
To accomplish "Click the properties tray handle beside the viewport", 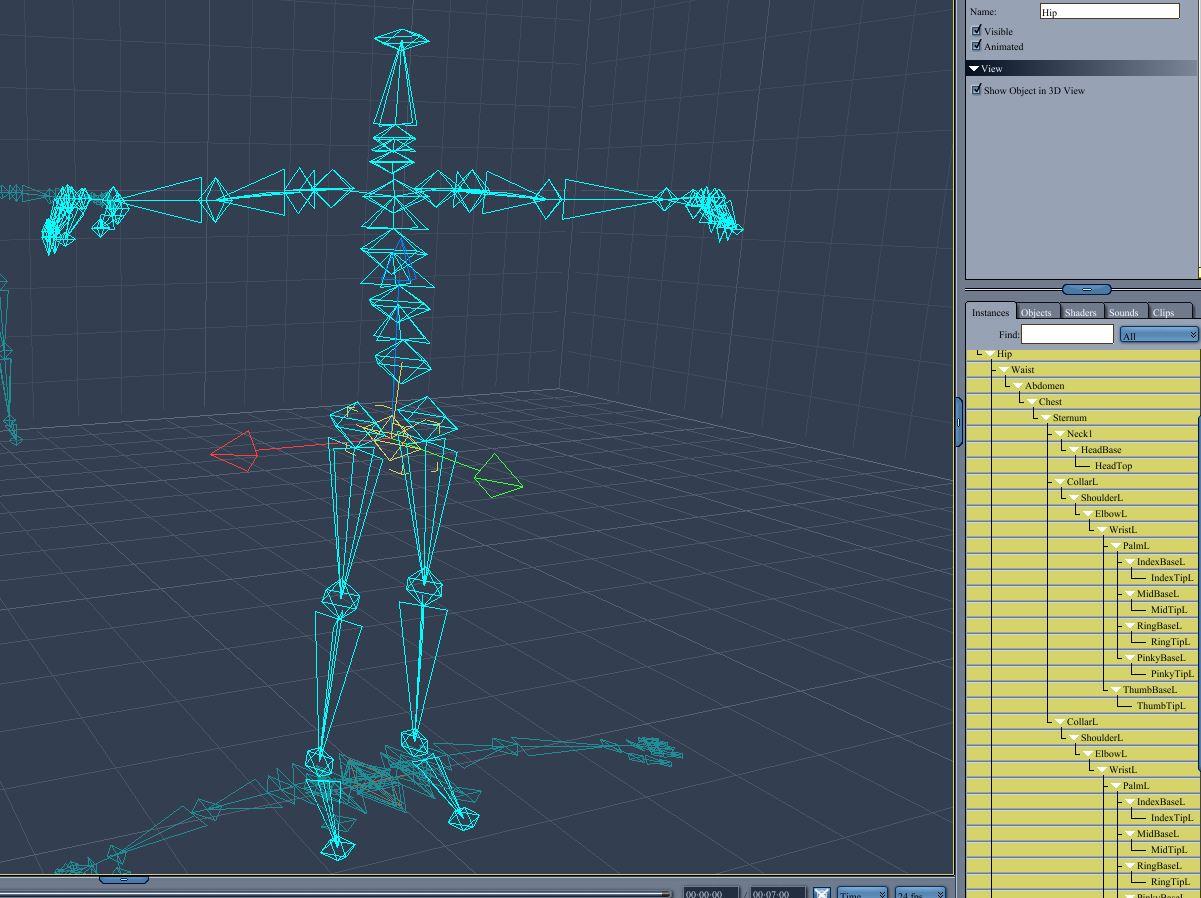I will tap(959, 422).
